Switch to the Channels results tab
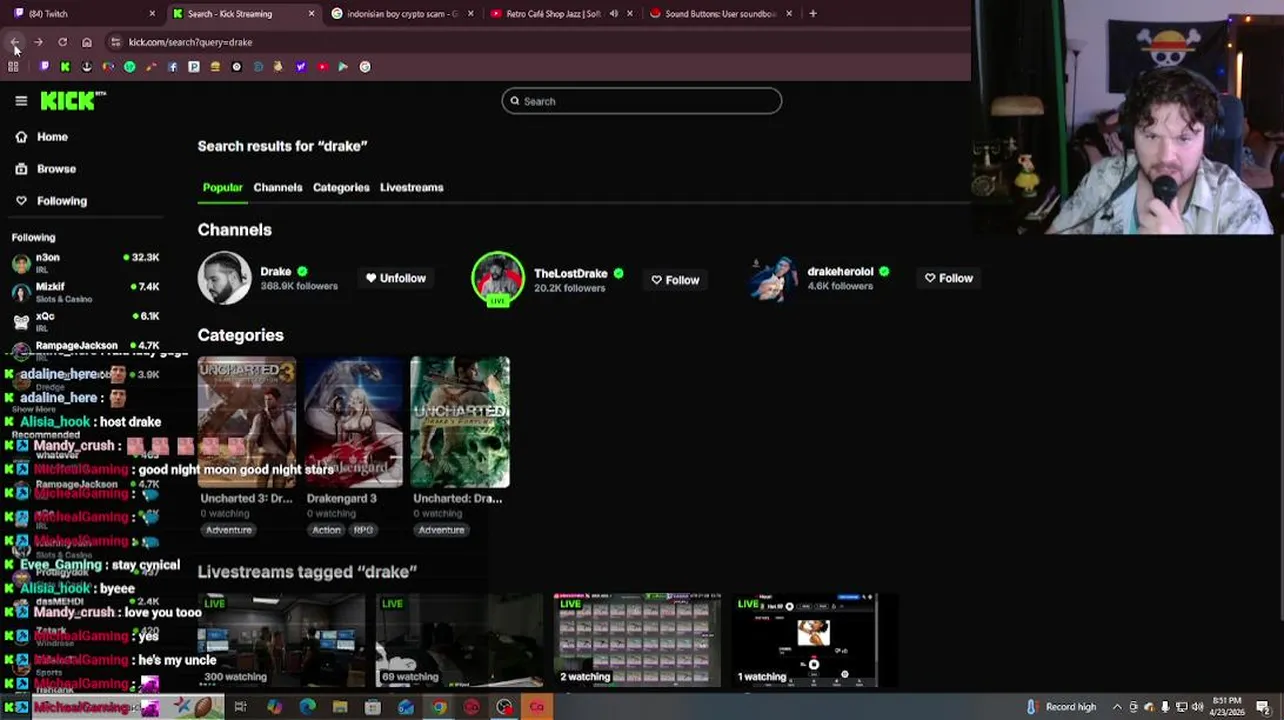The image size is (1284, 720). 277,187
